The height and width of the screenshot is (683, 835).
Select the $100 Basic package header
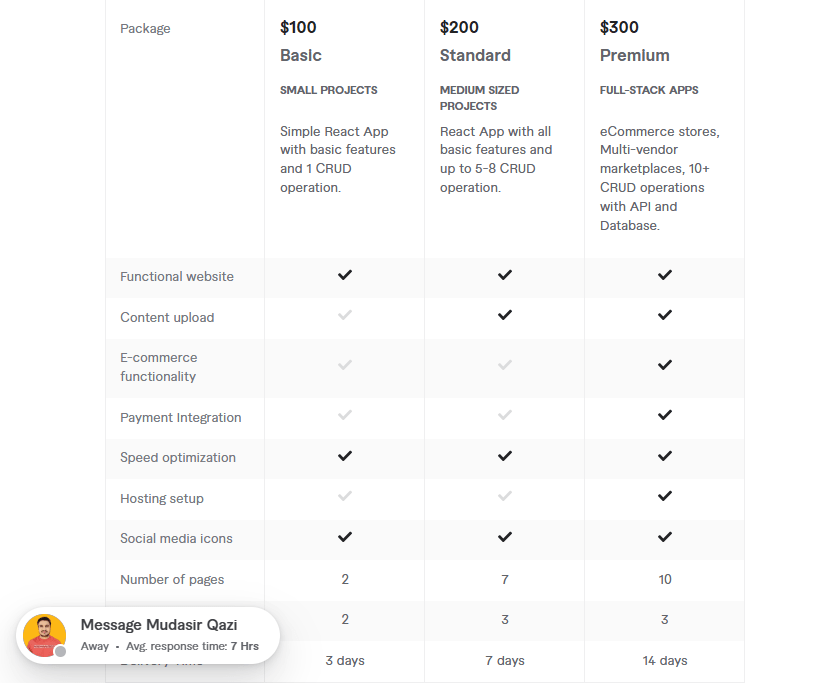(x=300, y=41)
